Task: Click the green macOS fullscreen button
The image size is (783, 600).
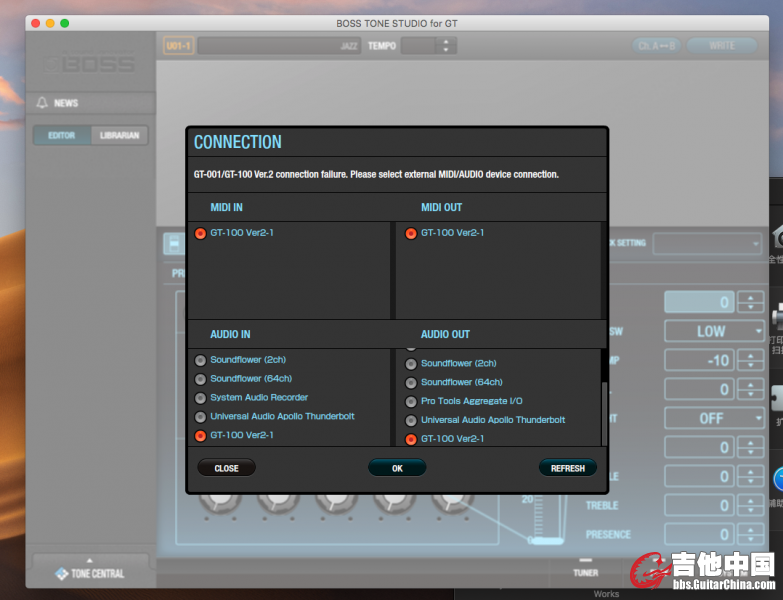Action: [65, 23]
